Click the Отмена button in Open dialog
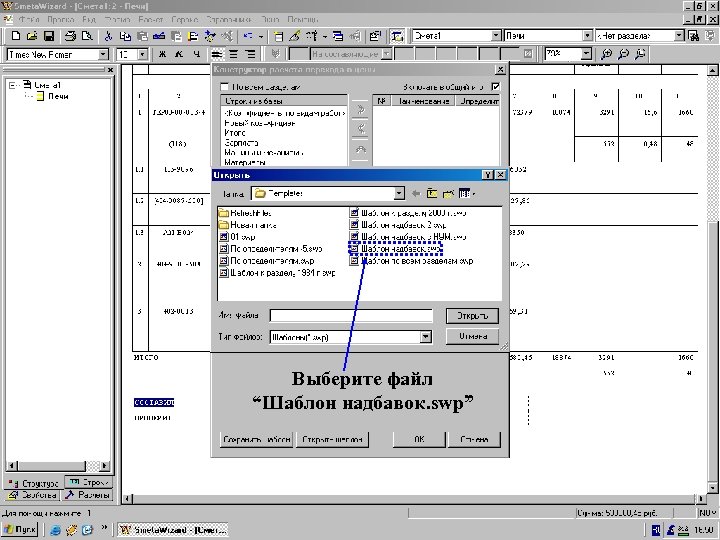 coord(472,336)
